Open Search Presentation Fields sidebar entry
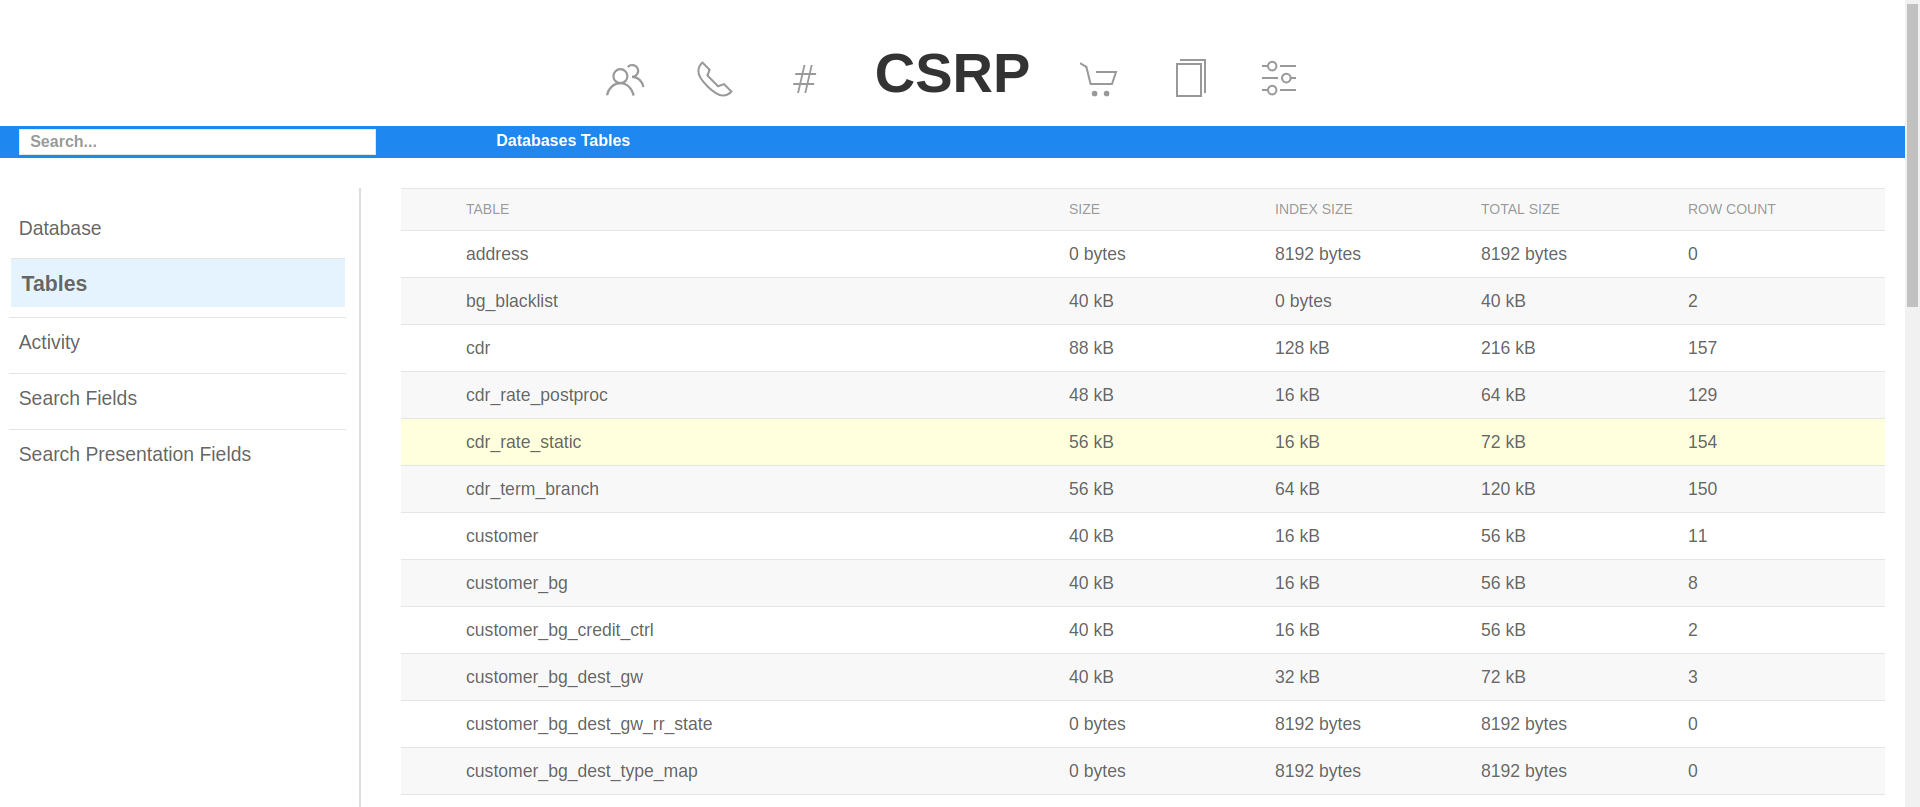 (x=135, y=454)
